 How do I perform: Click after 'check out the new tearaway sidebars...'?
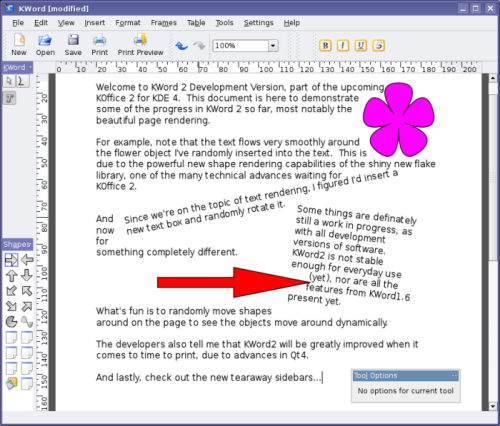coord(323,378)
